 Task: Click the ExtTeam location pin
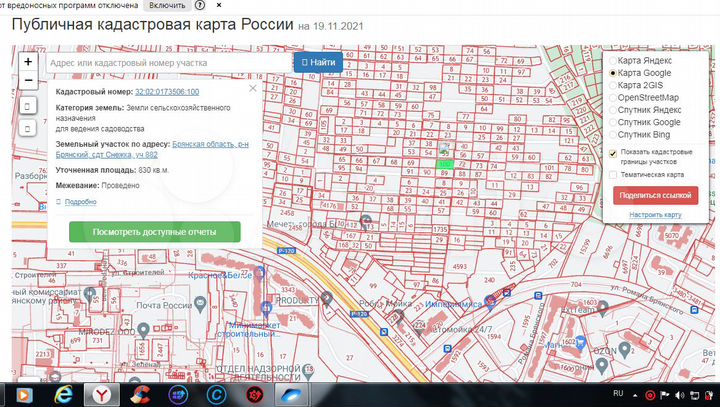coord(602,308)
